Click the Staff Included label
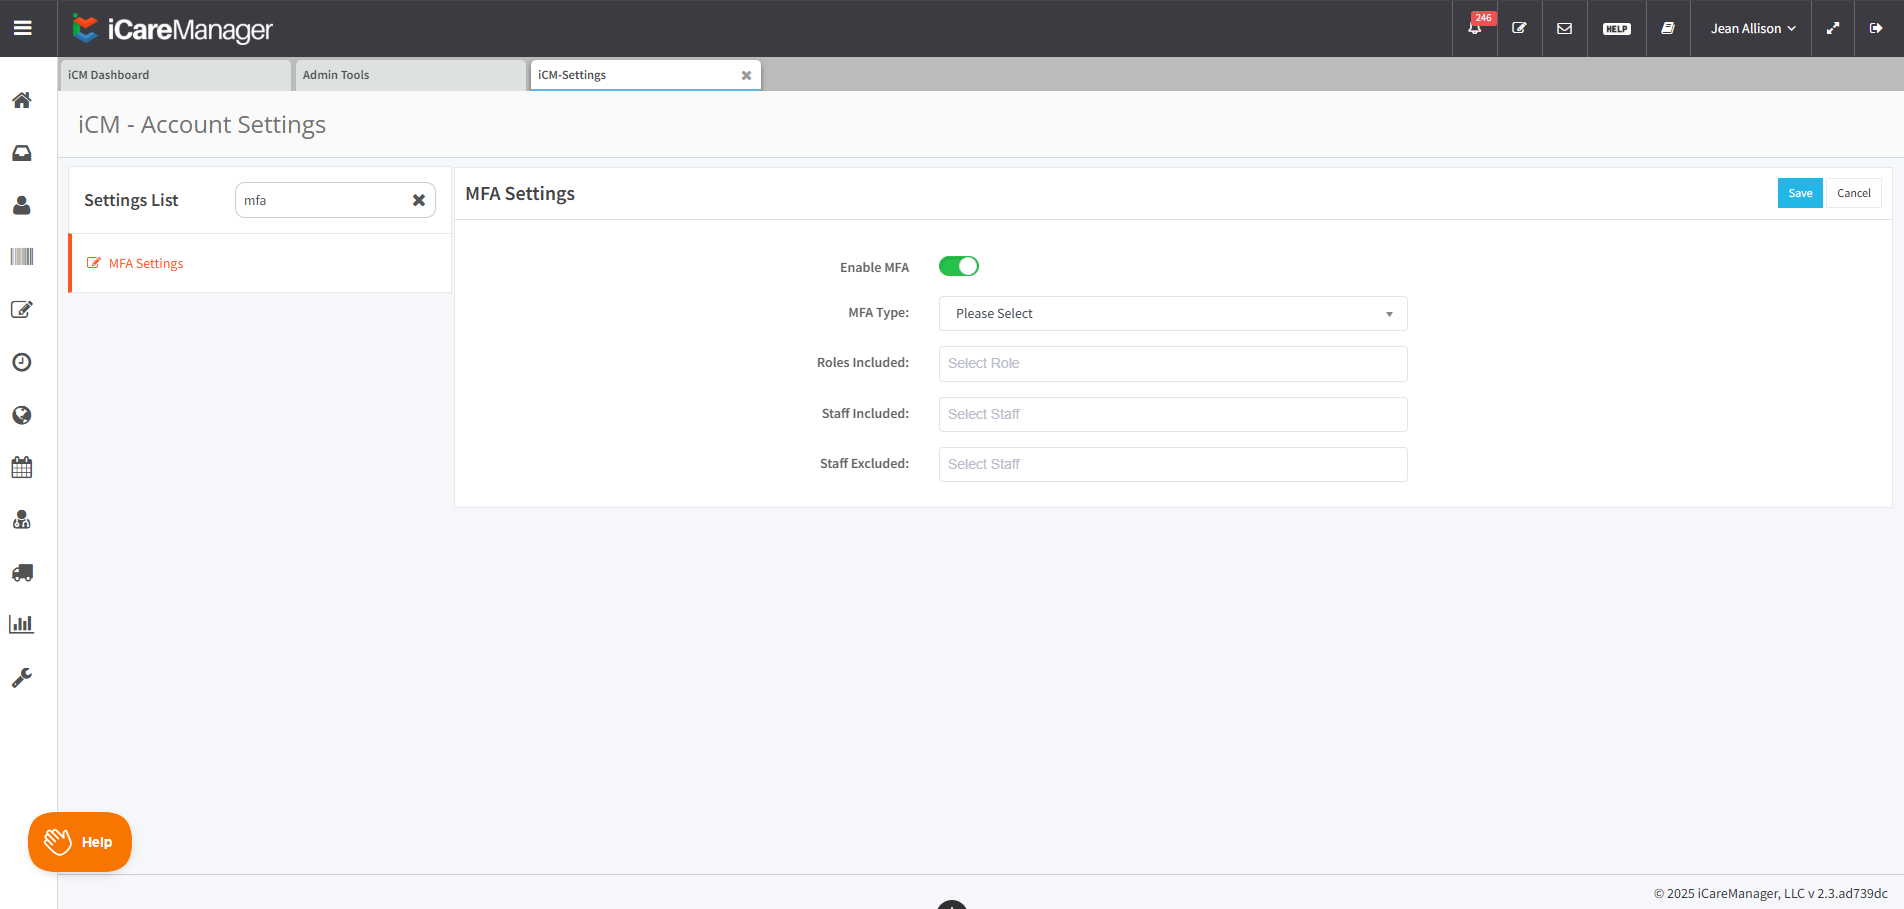The height and width of the screenshot is (909, 1904). coord(865,413)
